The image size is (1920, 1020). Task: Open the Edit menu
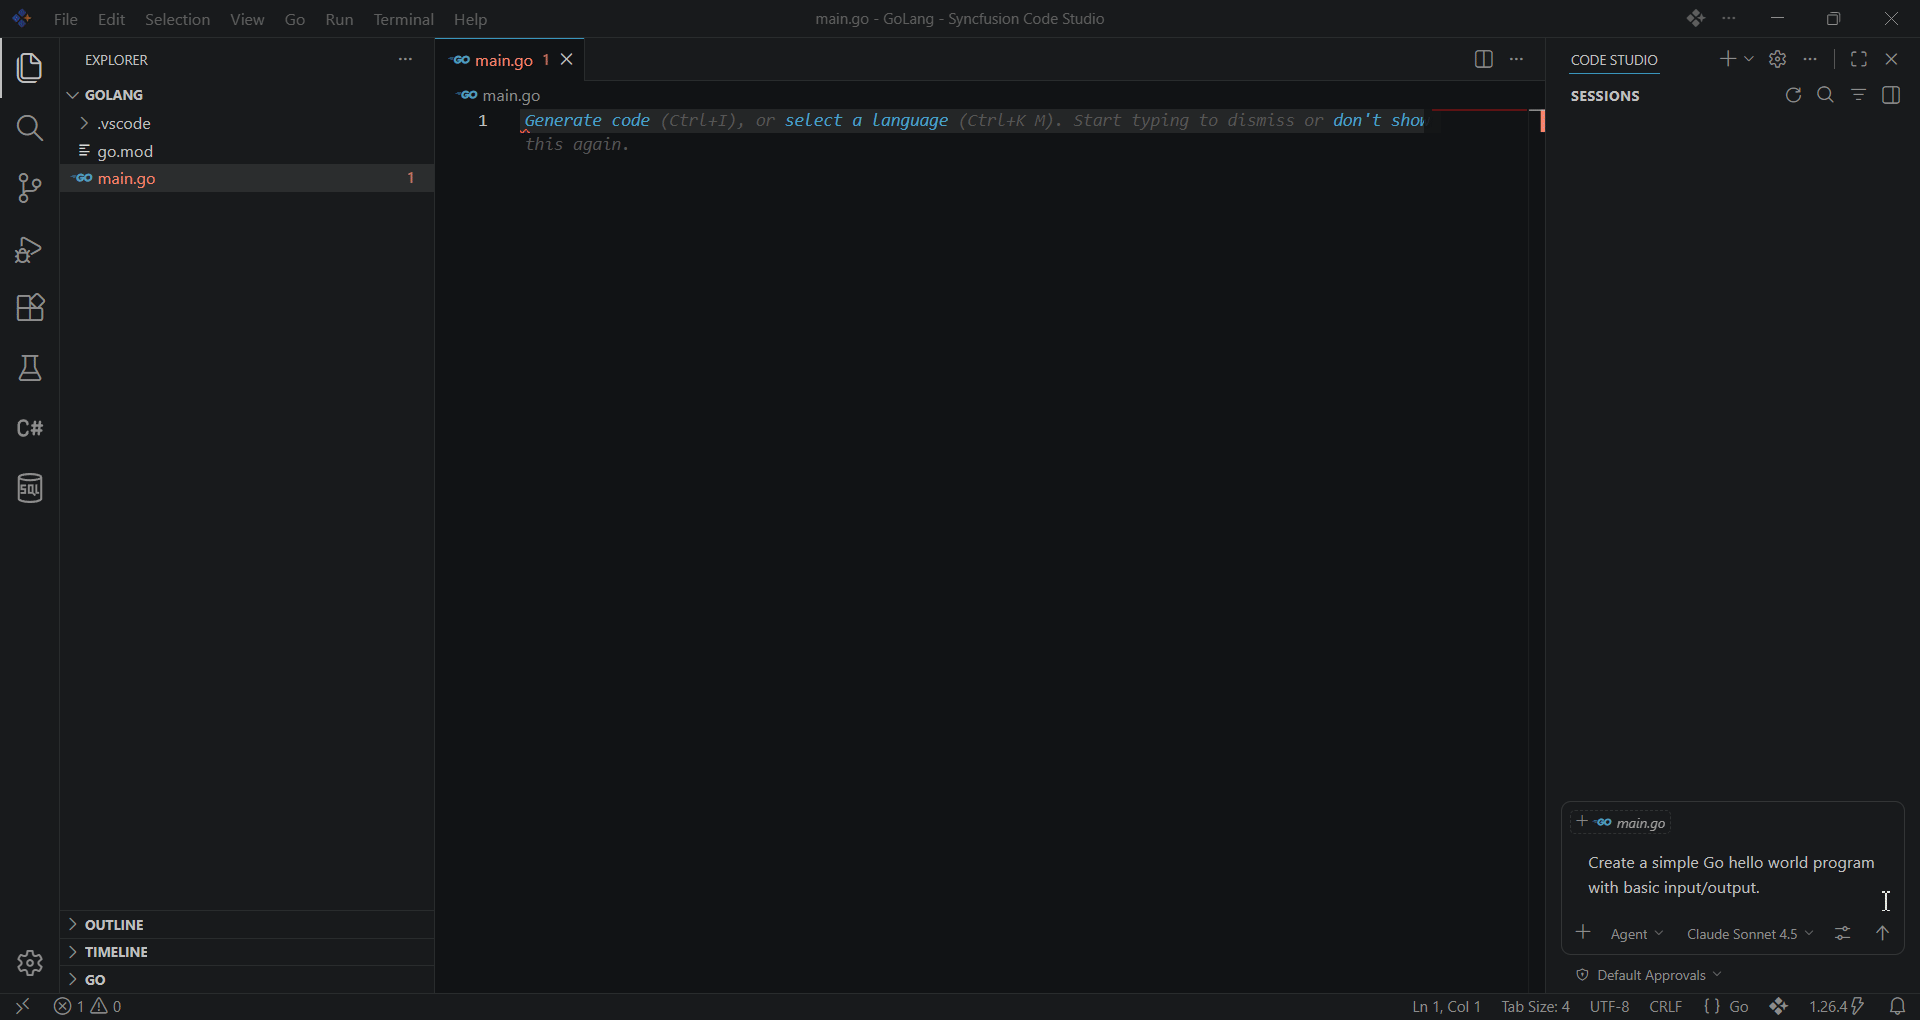112,20
